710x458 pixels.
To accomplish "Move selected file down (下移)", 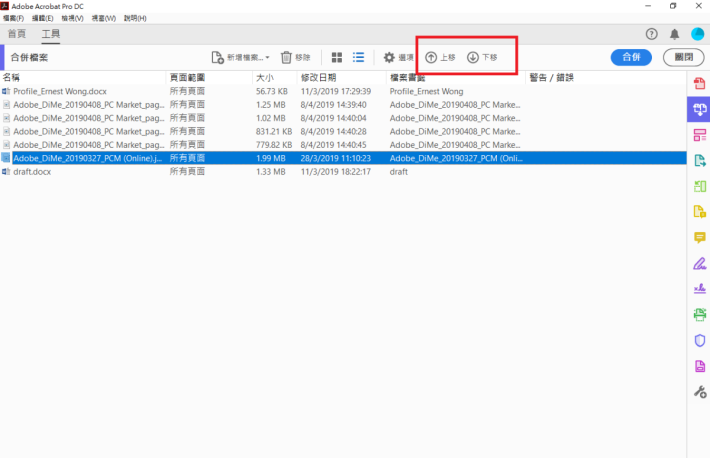I will coord(482,58).
